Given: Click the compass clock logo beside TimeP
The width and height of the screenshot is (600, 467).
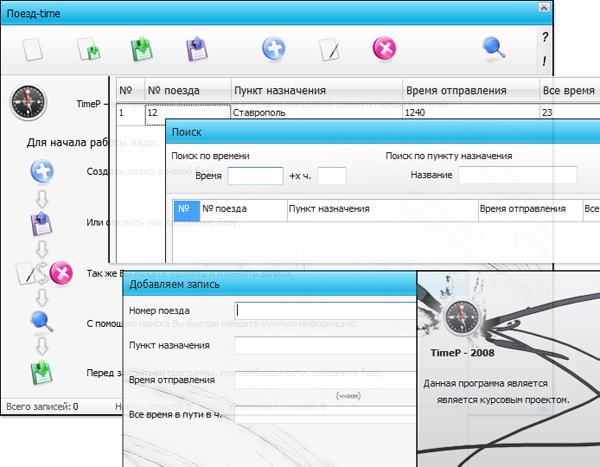Looking at the screenshot, I should click(x=28, y=103).
